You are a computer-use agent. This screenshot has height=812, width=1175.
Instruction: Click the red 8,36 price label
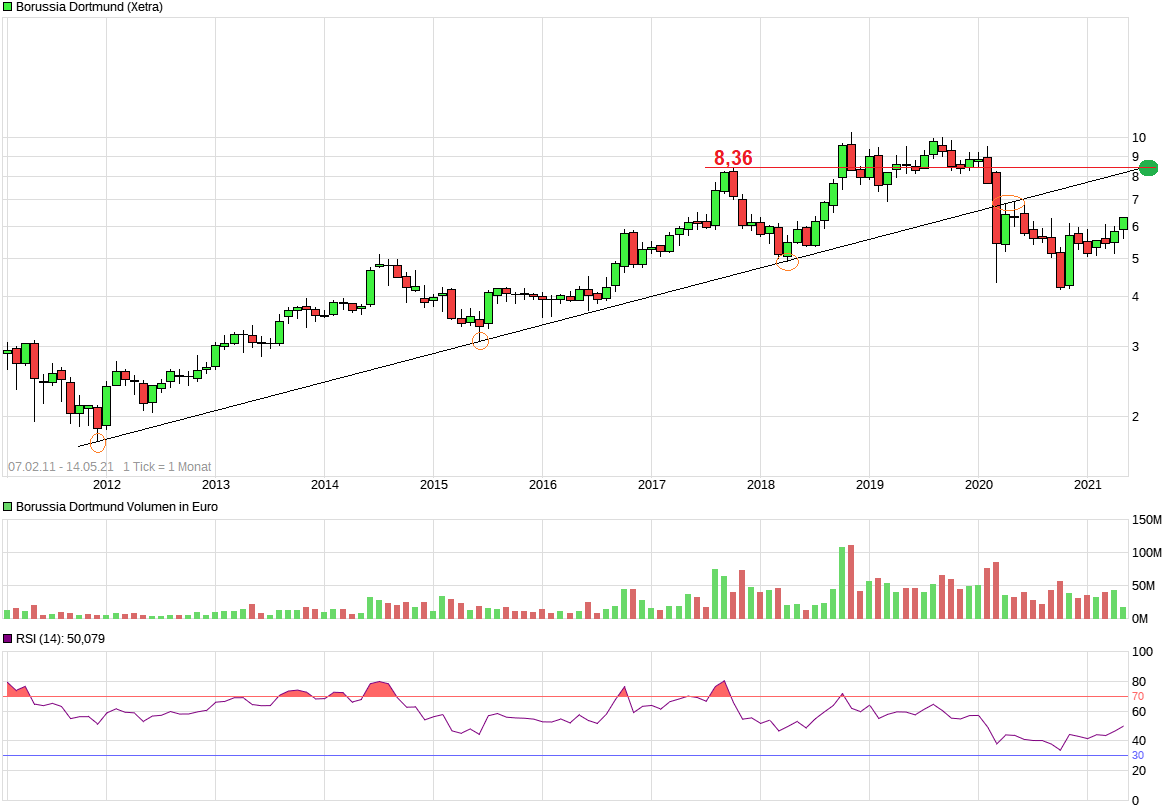click(733, 158)
